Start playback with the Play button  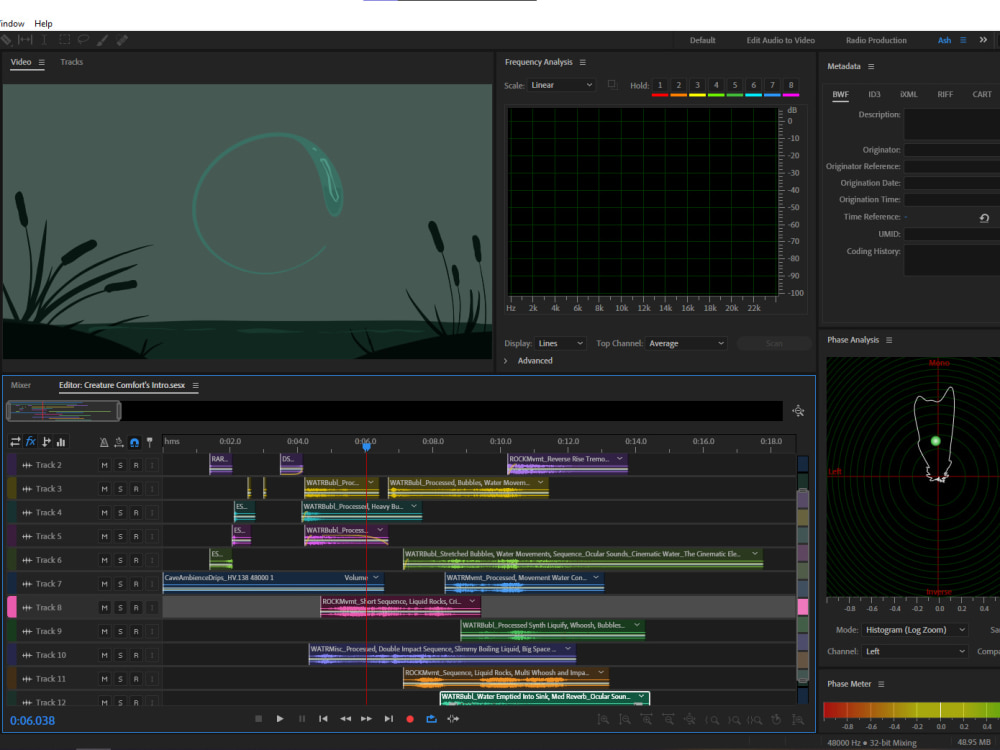click(x=280, y=719)
